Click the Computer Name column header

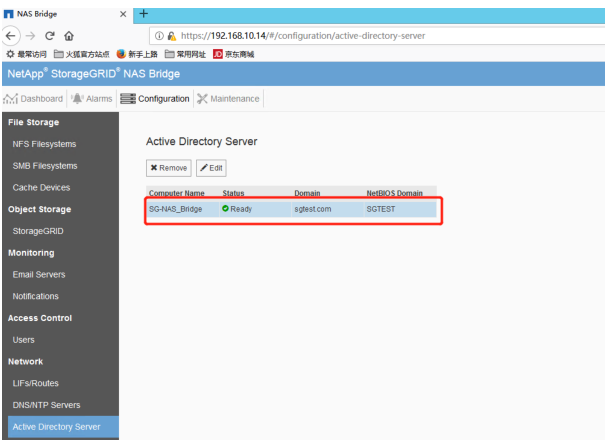(x=177, y=193)
